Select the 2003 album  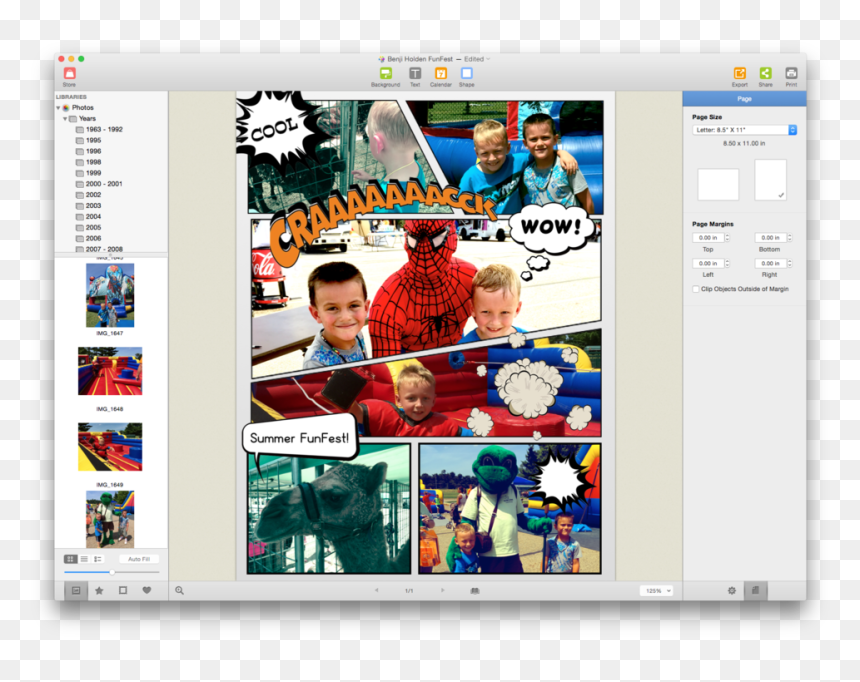89,206
